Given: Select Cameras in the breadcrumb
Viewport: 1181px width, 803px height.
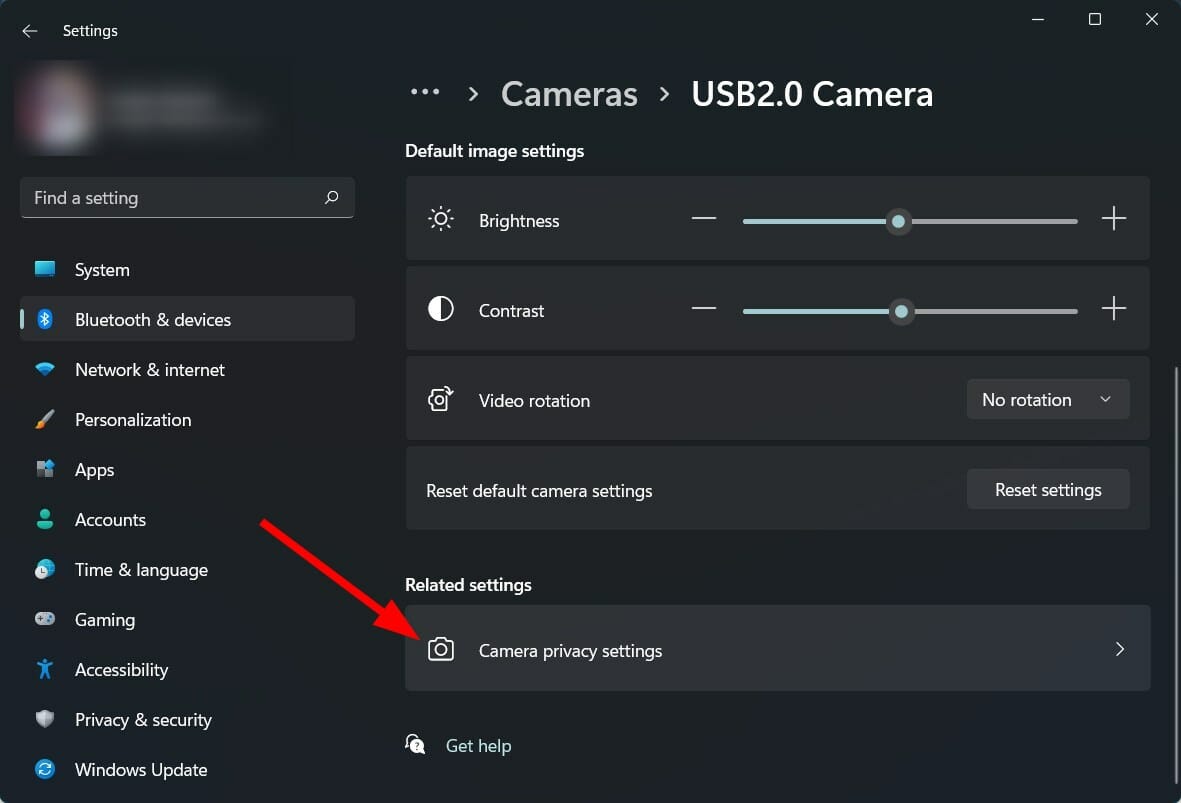Looking at the screenshot, I should click(568, 93).
